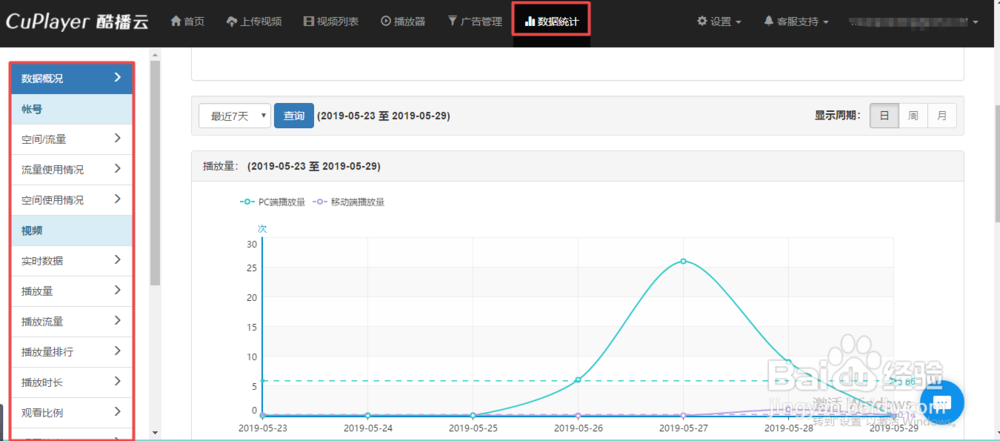Viewport: 1000px width, 441px height.
Task: Click the sidebar scrollbar thumb
Action: pyautogui.click(x=155, y=172)
